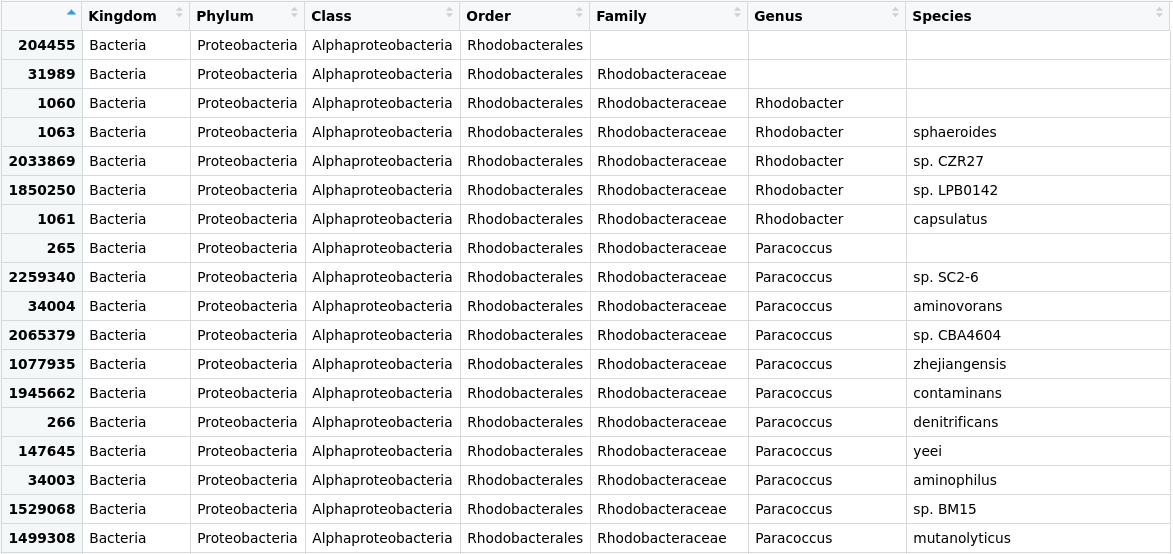Sort by the Family column arrows
This screenshot has width=1173, height=554.
pos(737,12)
